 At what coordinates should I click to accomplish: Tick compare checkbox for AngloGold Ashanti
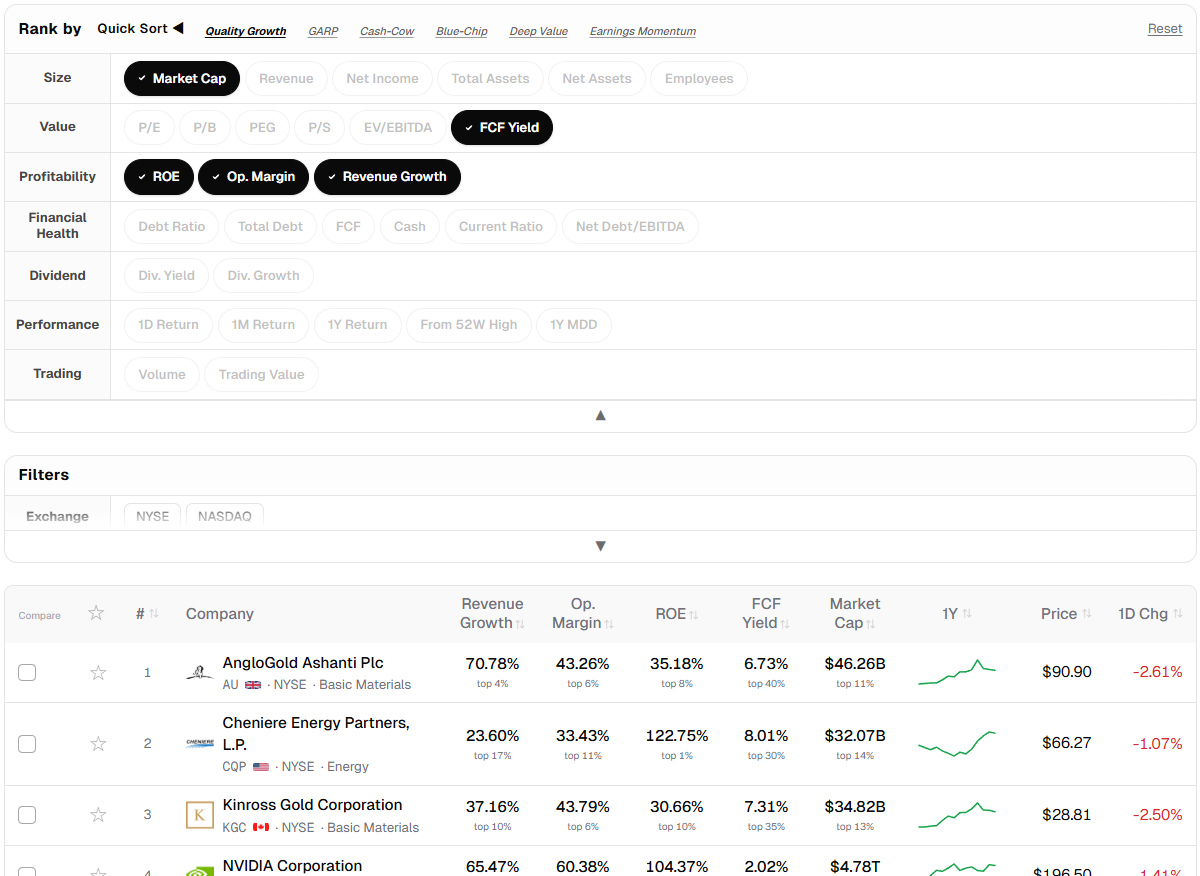tap(27, 673)
